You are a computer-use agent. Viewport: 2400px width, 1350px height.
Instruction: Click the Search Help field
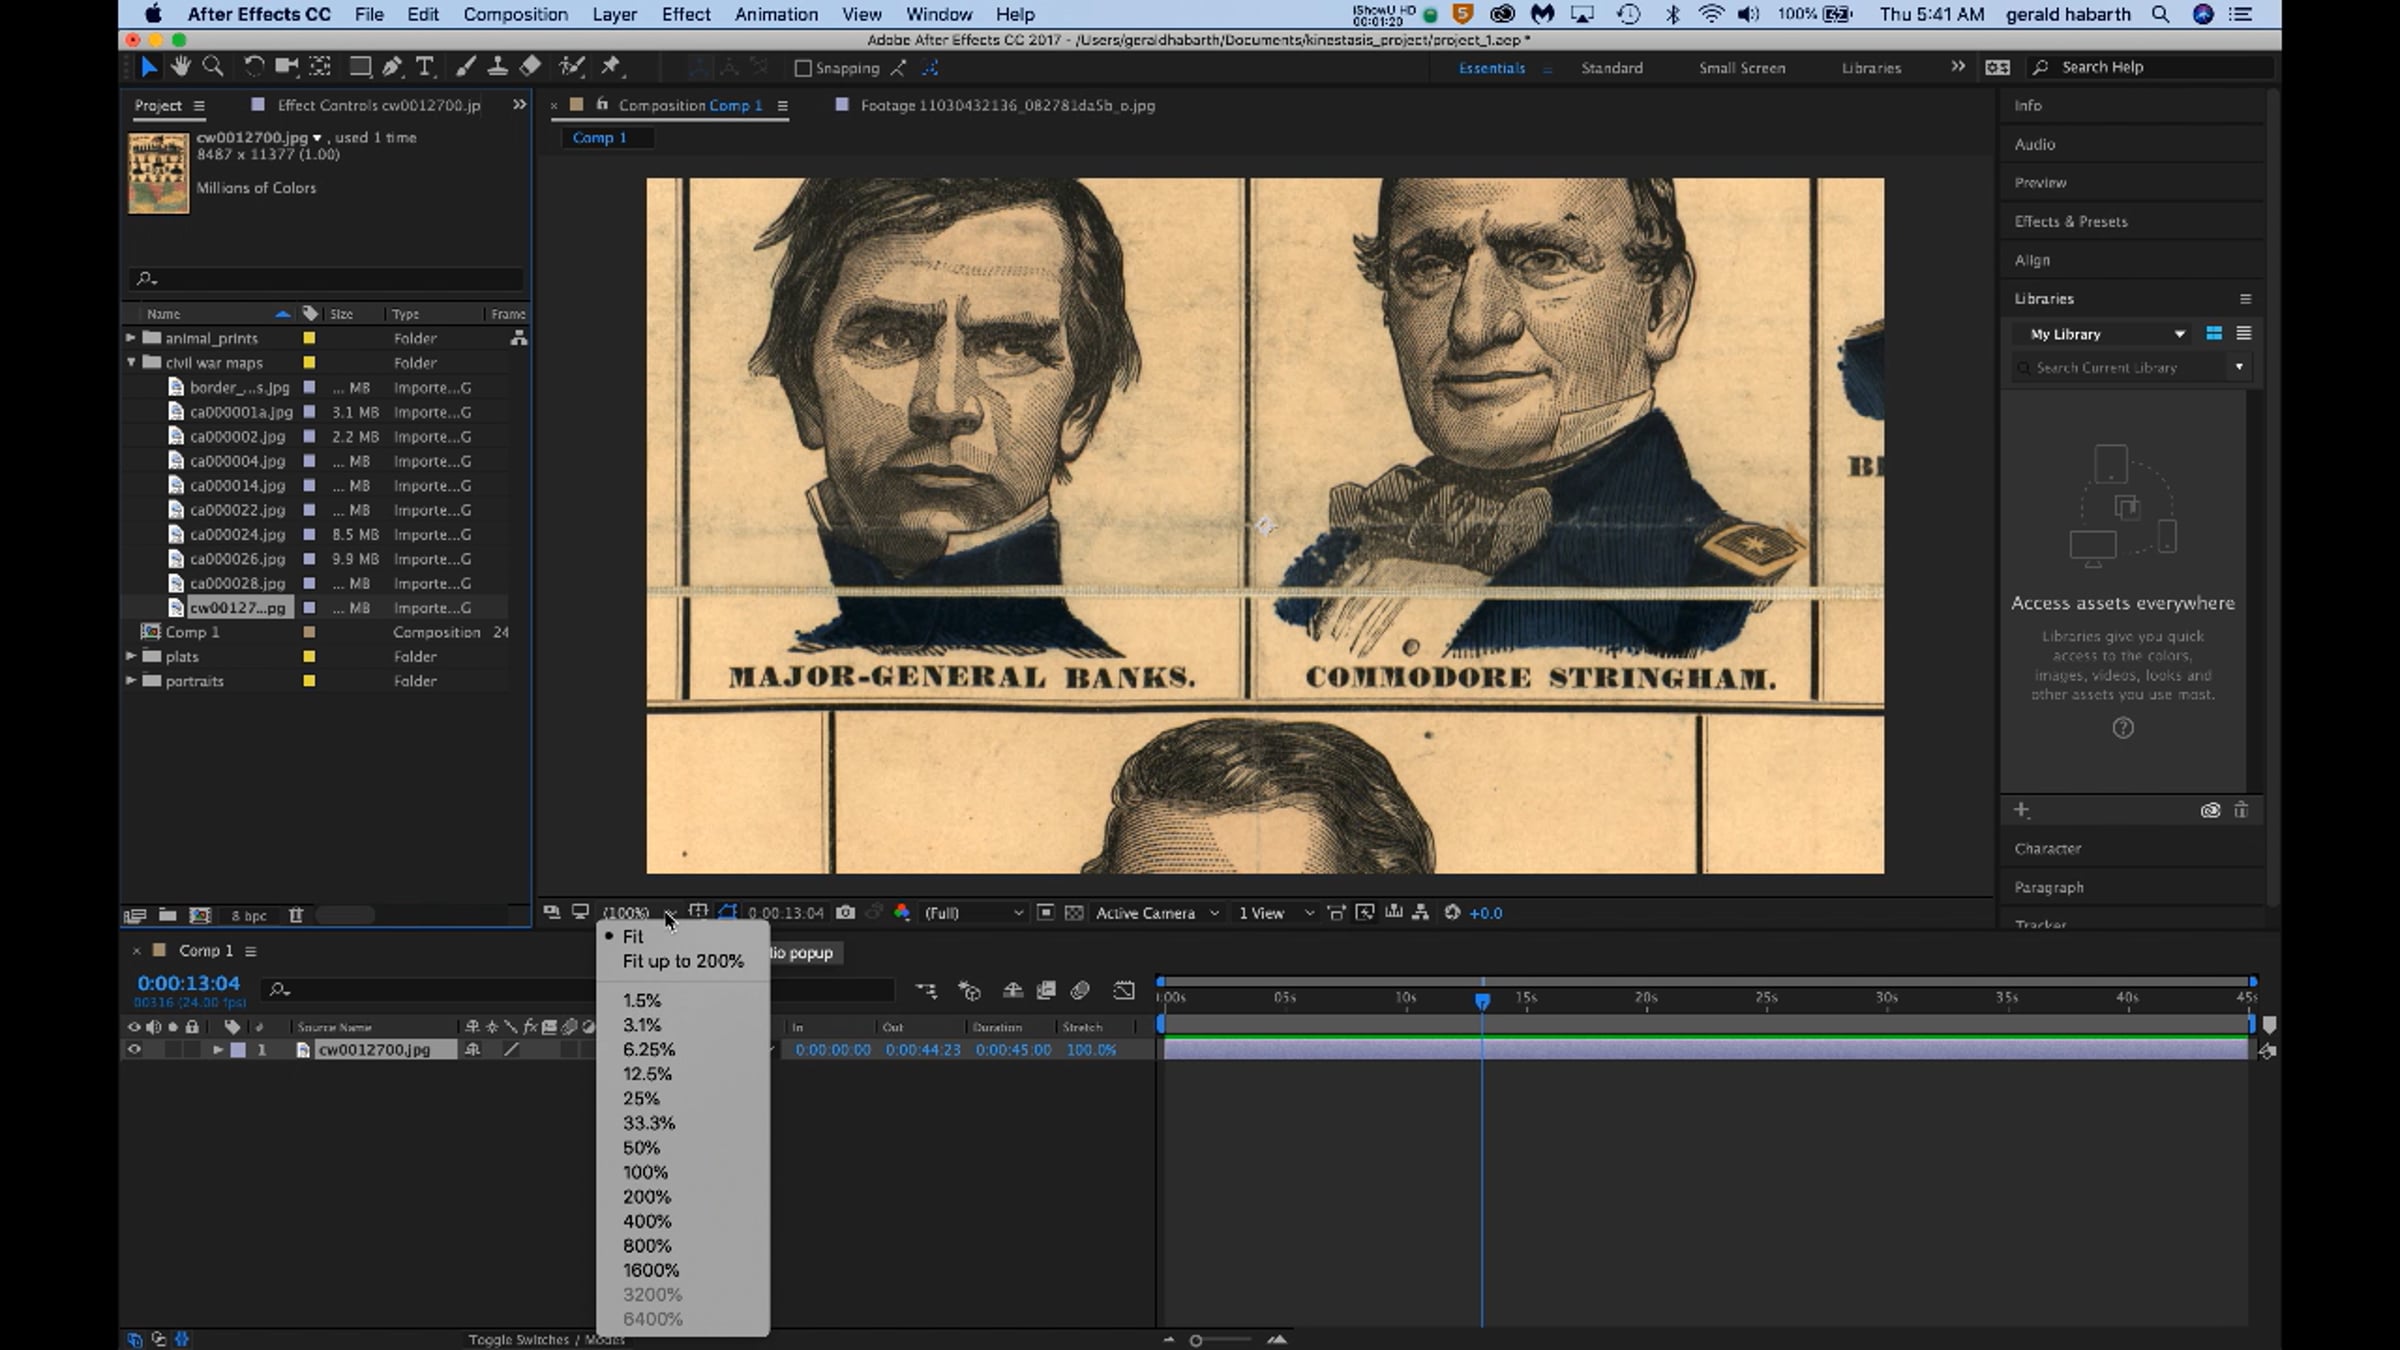pyautogui.click(x=2150, y=67)
